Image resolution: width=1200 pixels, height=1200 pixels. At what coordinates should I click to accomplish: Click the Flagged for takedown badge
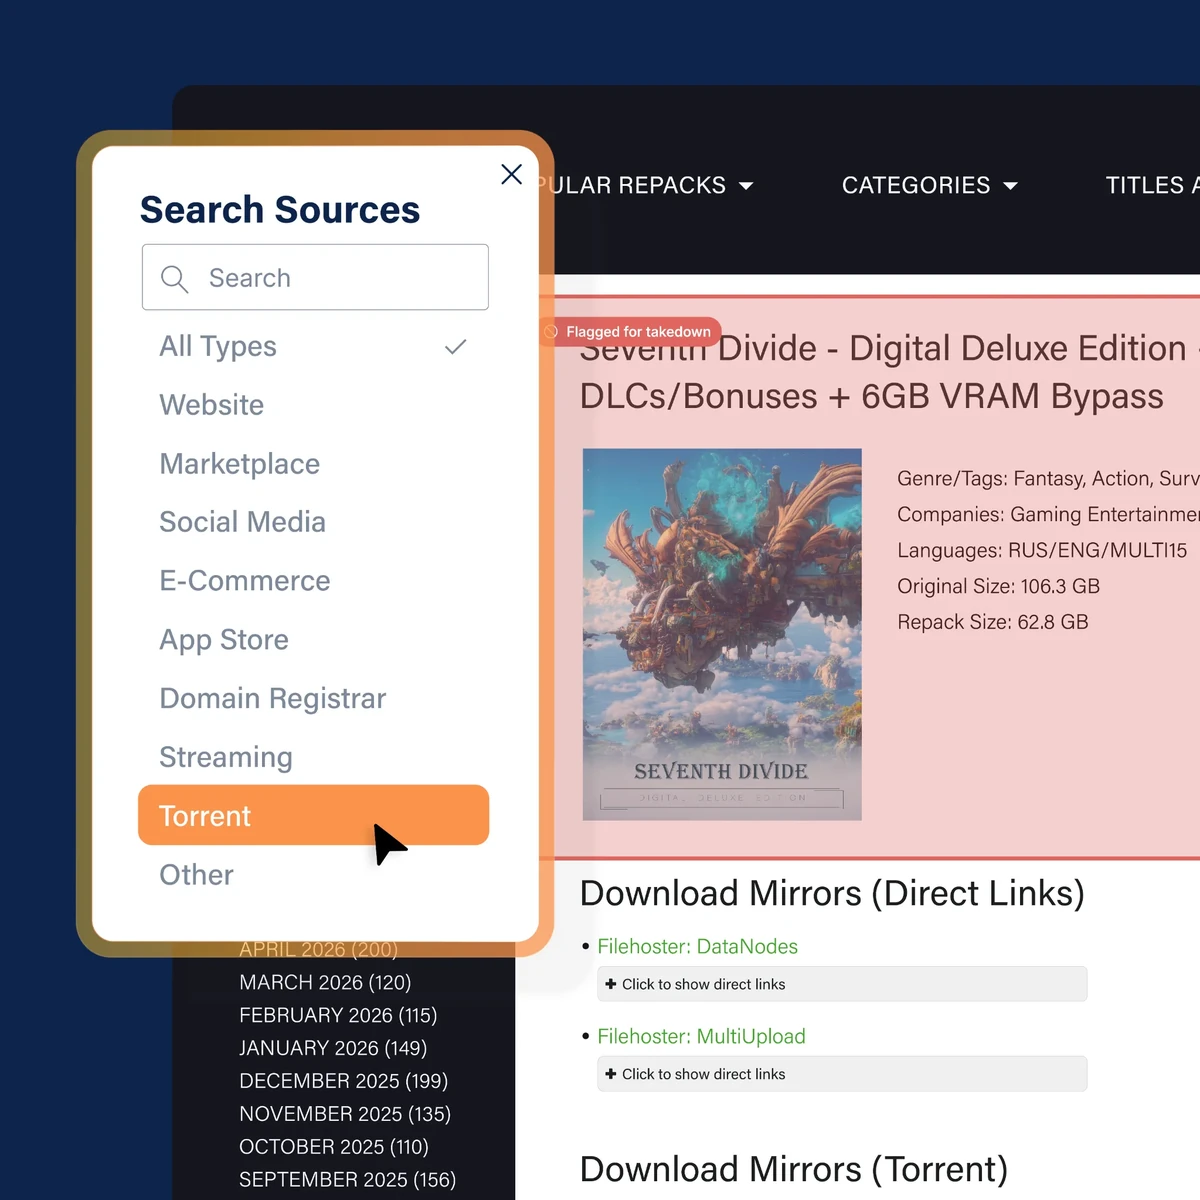click(x=630, y=332)
